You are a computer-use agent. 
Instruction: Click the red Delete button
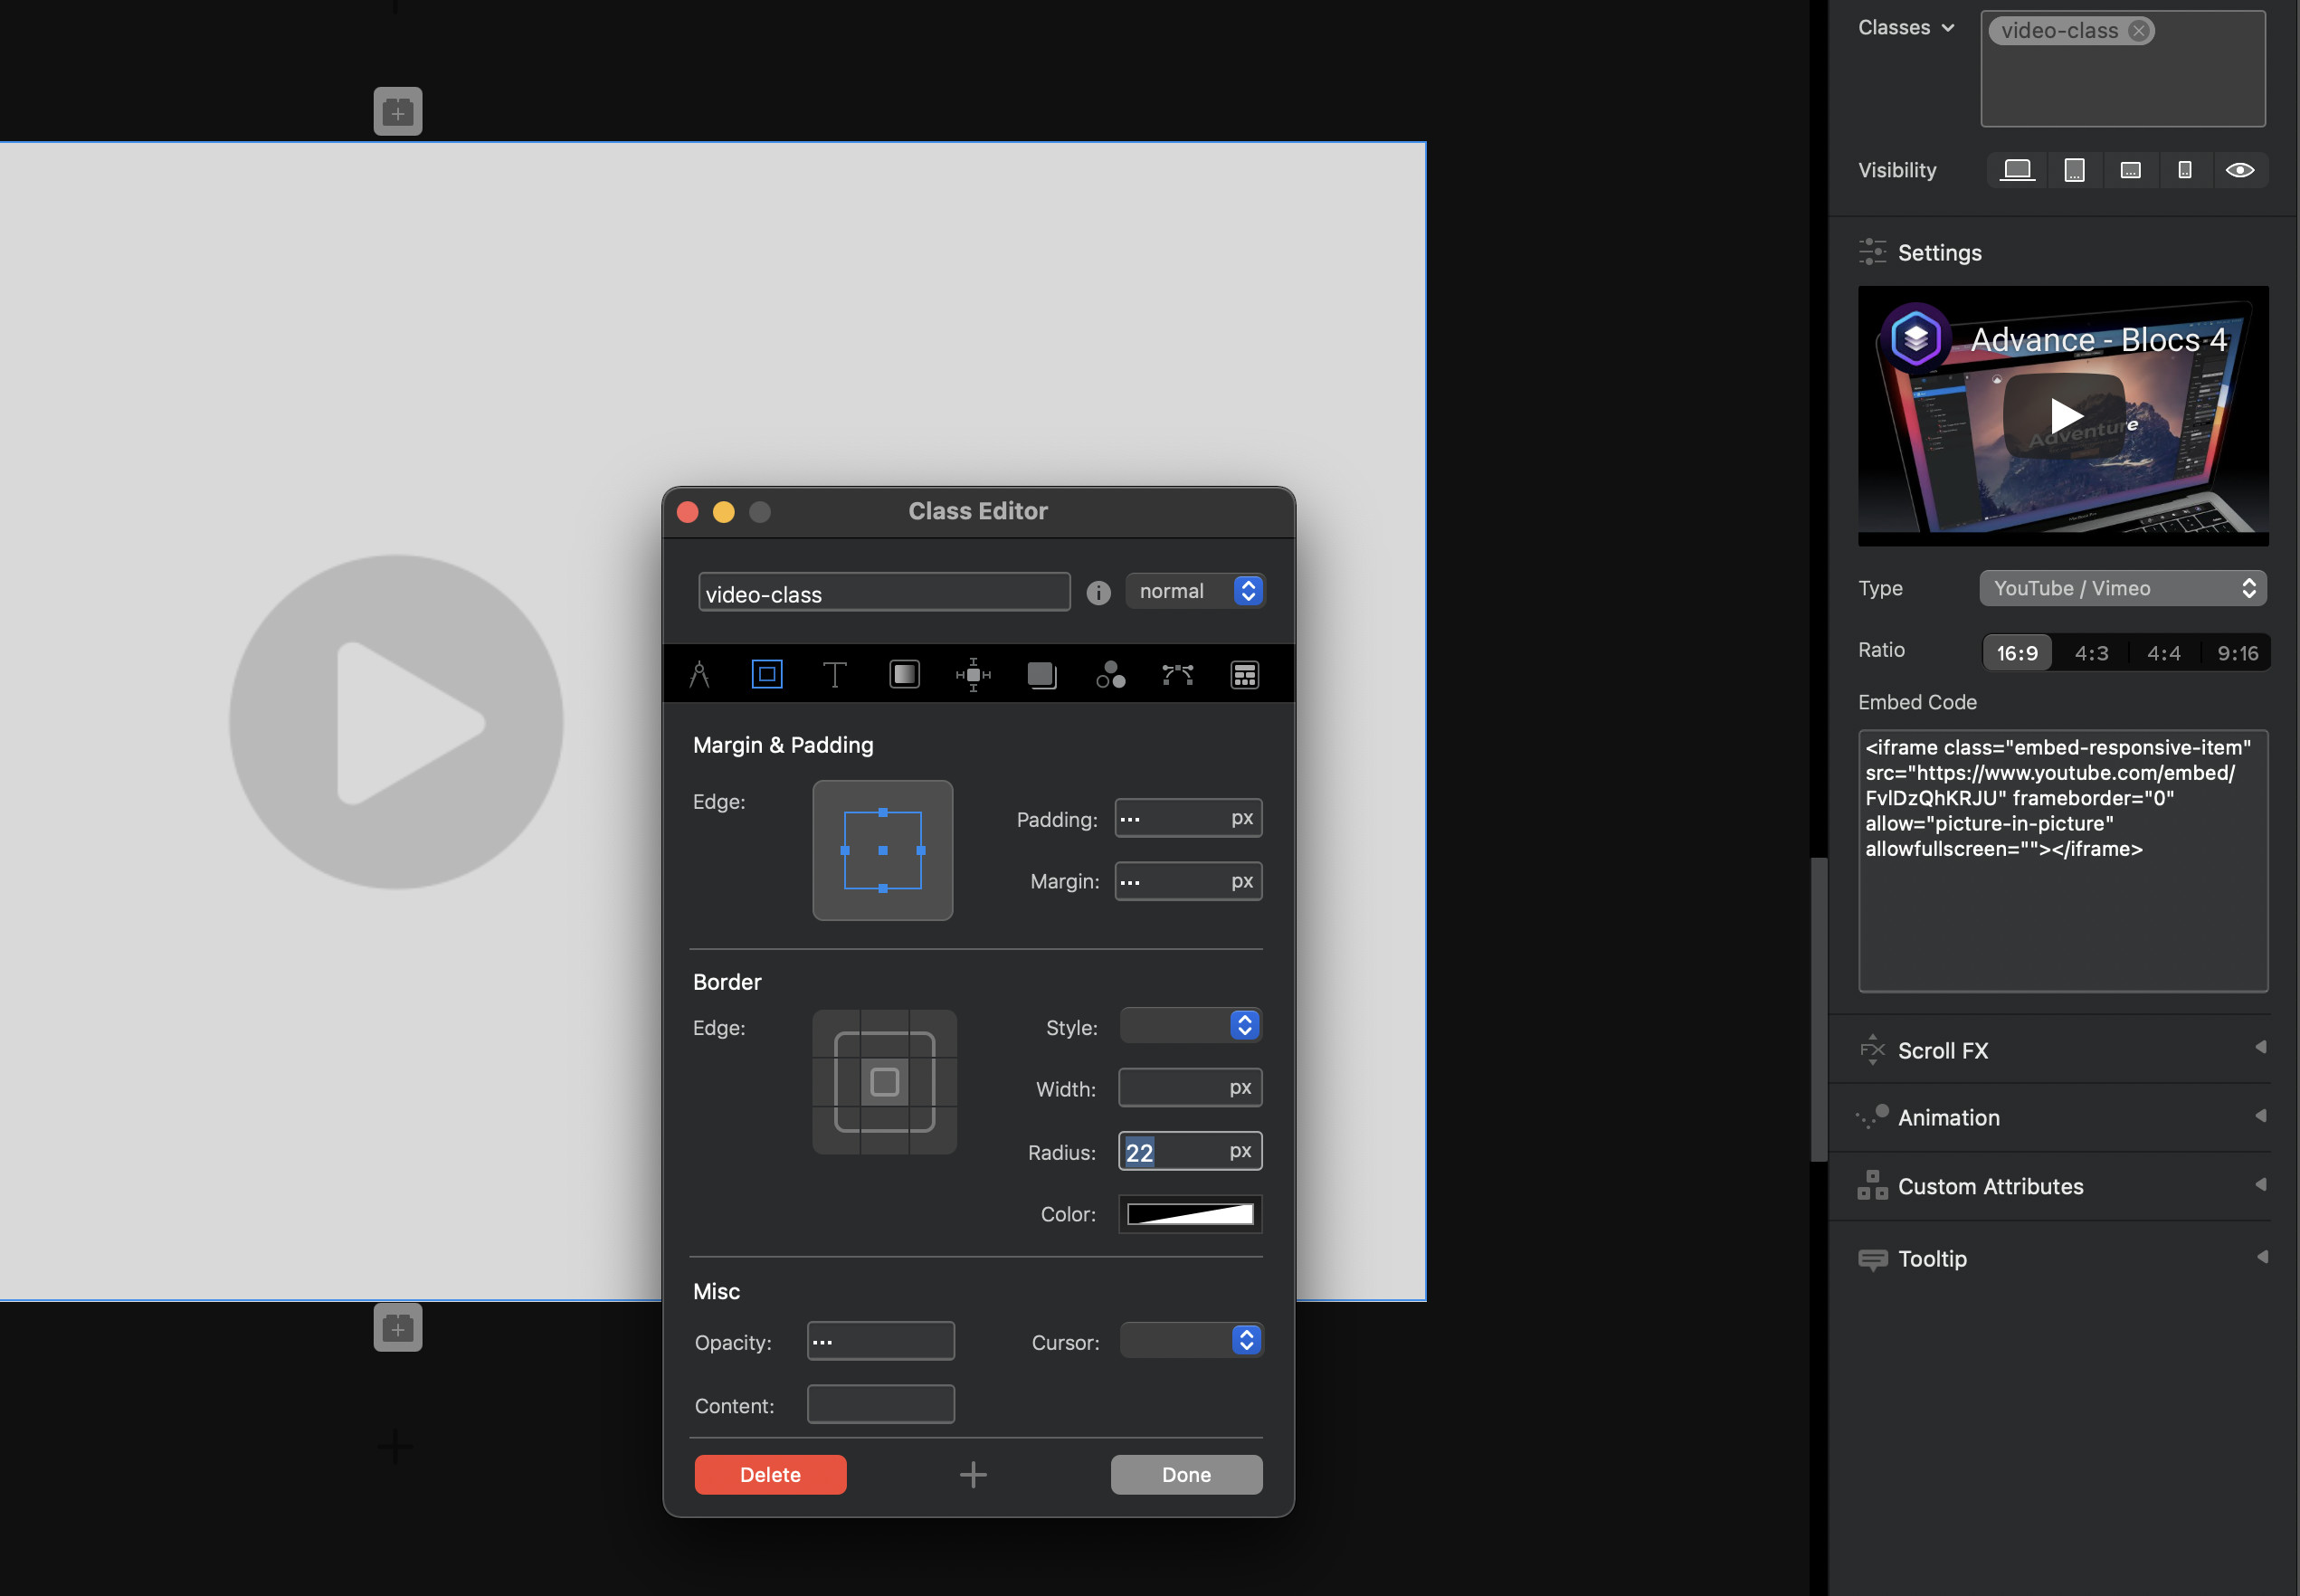[x=770, y=1474]
